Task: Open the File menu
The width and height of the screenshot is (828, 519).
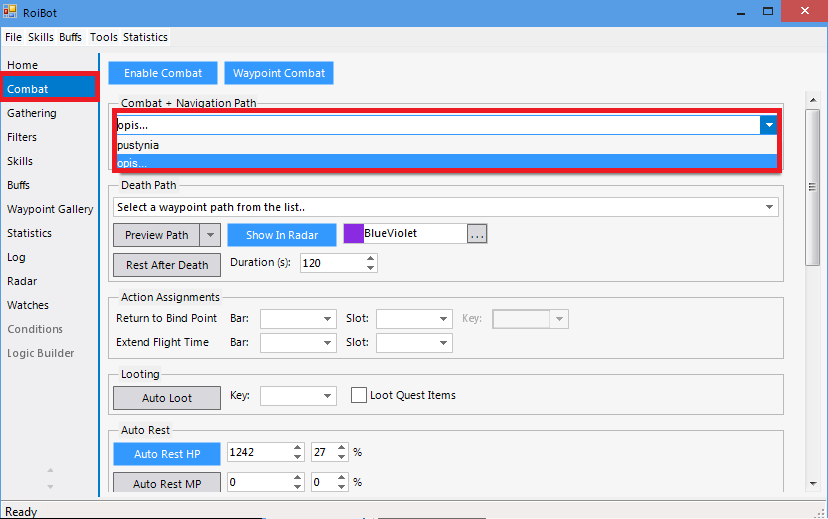Action: click(13, 37)
